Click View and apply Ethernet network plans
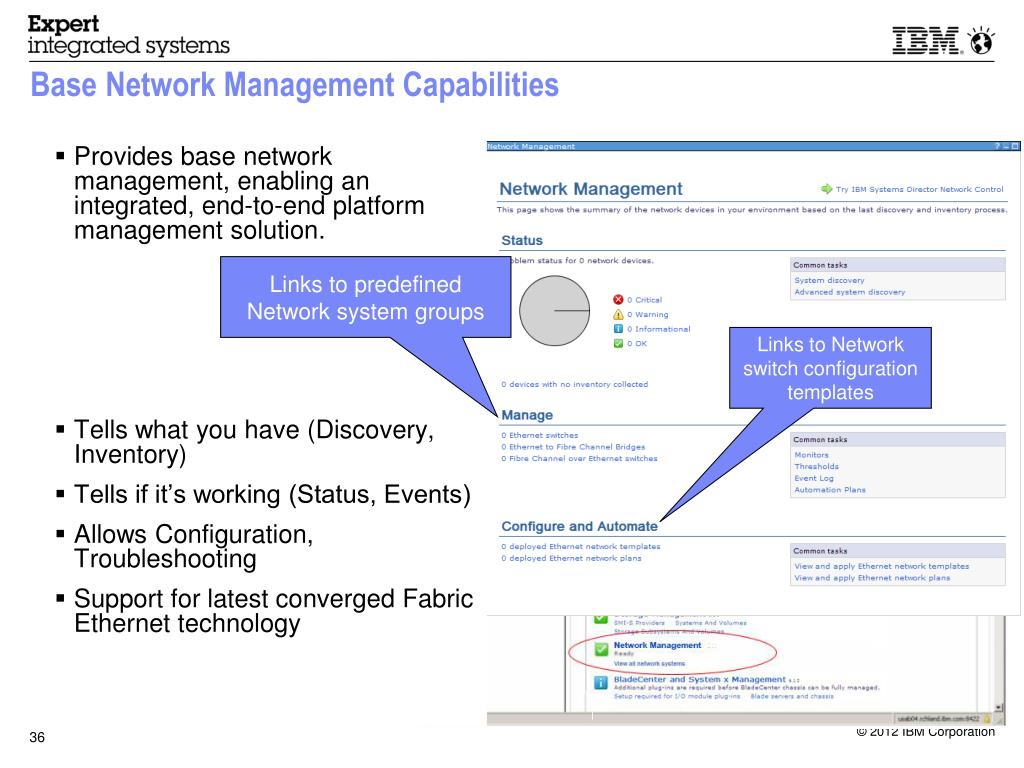This screenshot has height=768, width=1024. pyautogui.click(x=872, y=578)
